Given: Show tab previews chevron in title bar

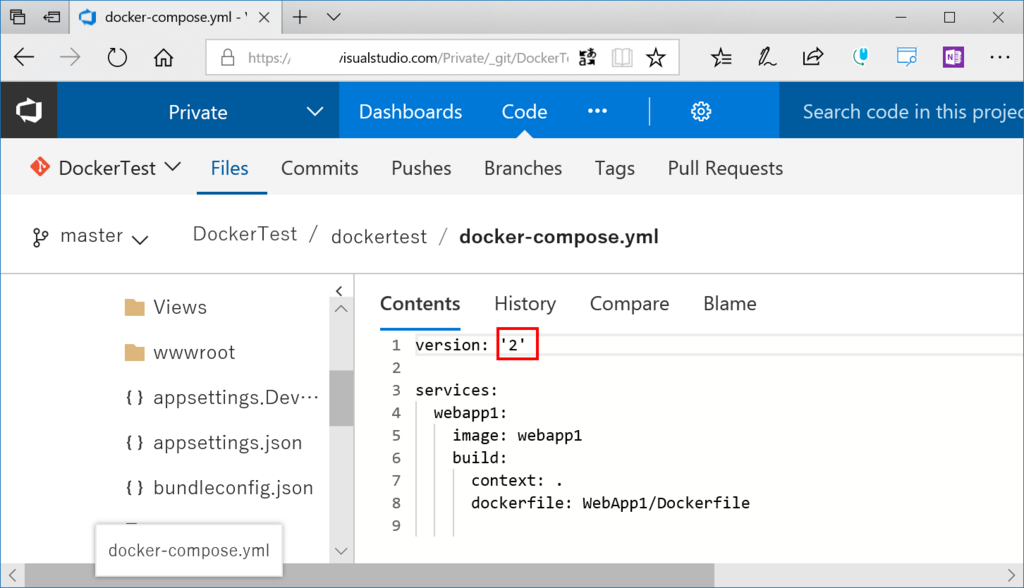Looking at the screenshot, I should 334,17.
